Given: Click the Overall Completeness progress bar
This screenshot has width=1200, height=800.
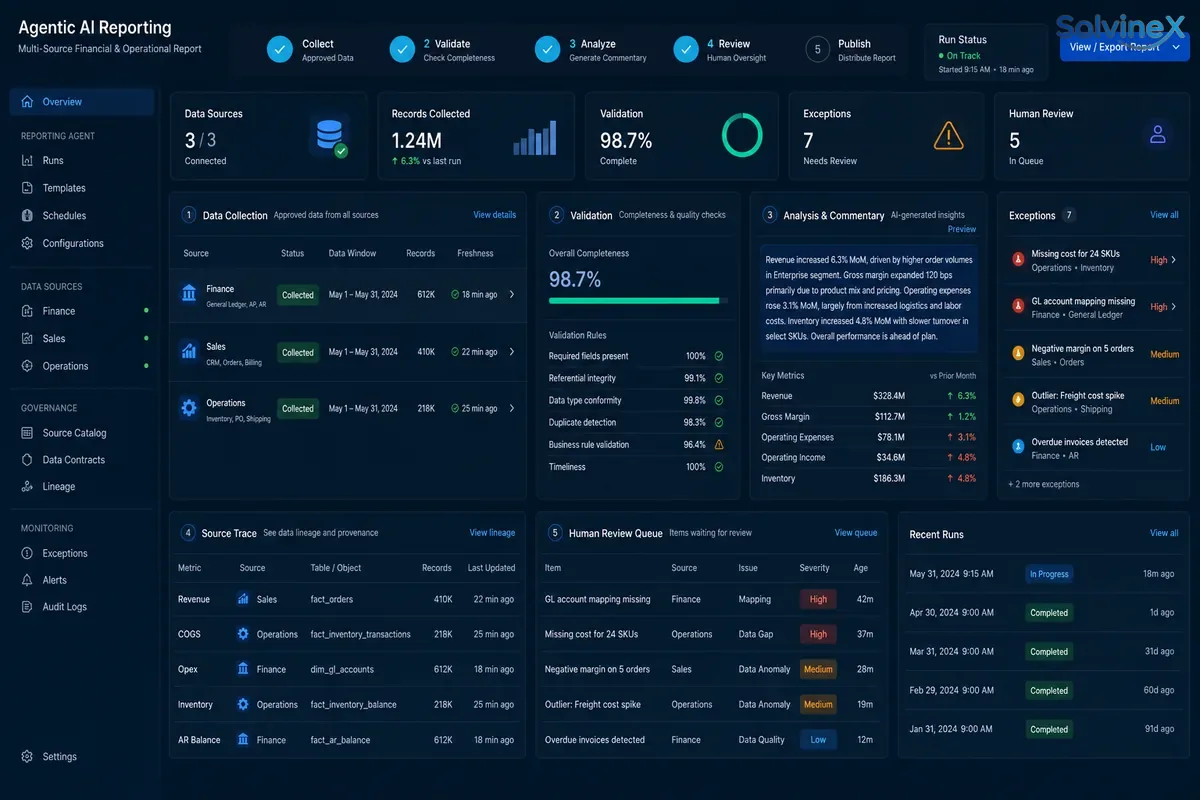Looking at the screenshot, I should pos(639,300).
